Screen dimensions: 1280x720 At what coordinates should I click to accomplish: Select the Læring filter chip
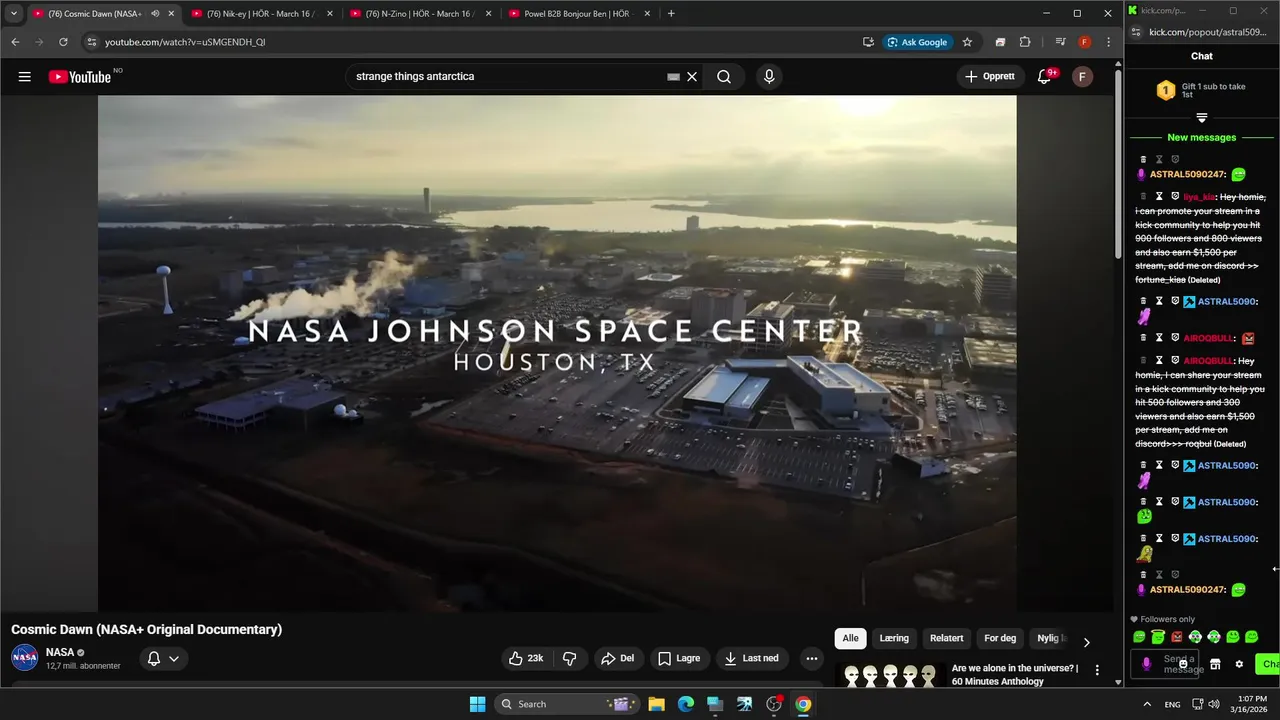(894, 638)
